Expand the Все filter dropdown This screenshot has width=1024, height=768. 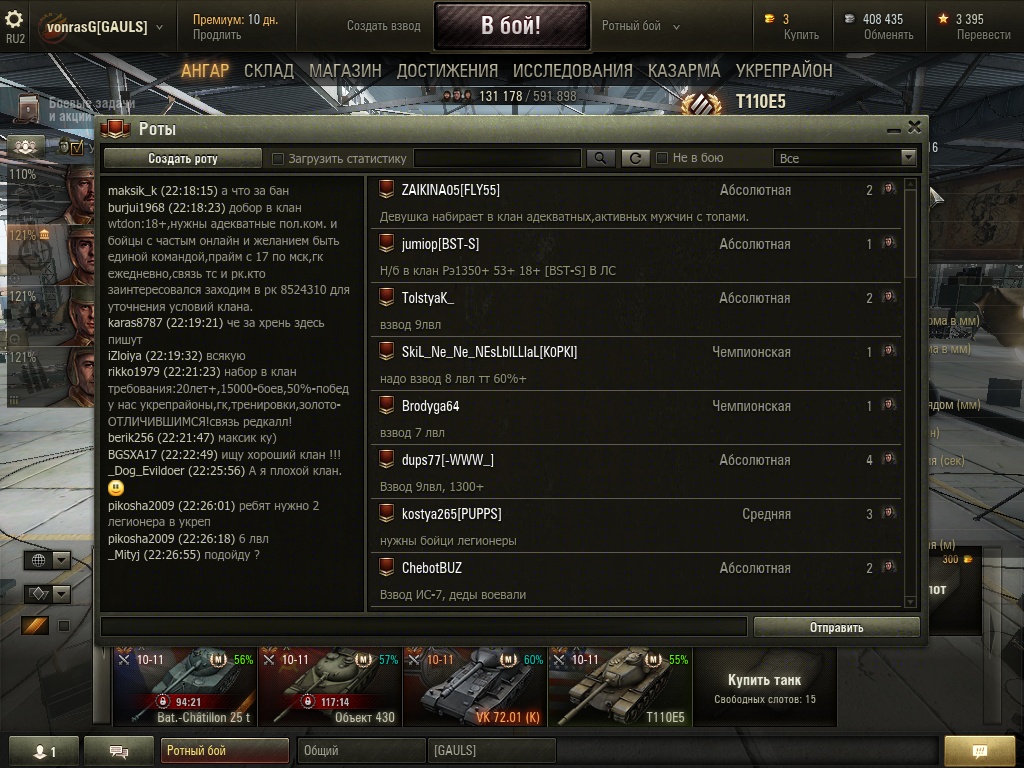tap(844, 158)
